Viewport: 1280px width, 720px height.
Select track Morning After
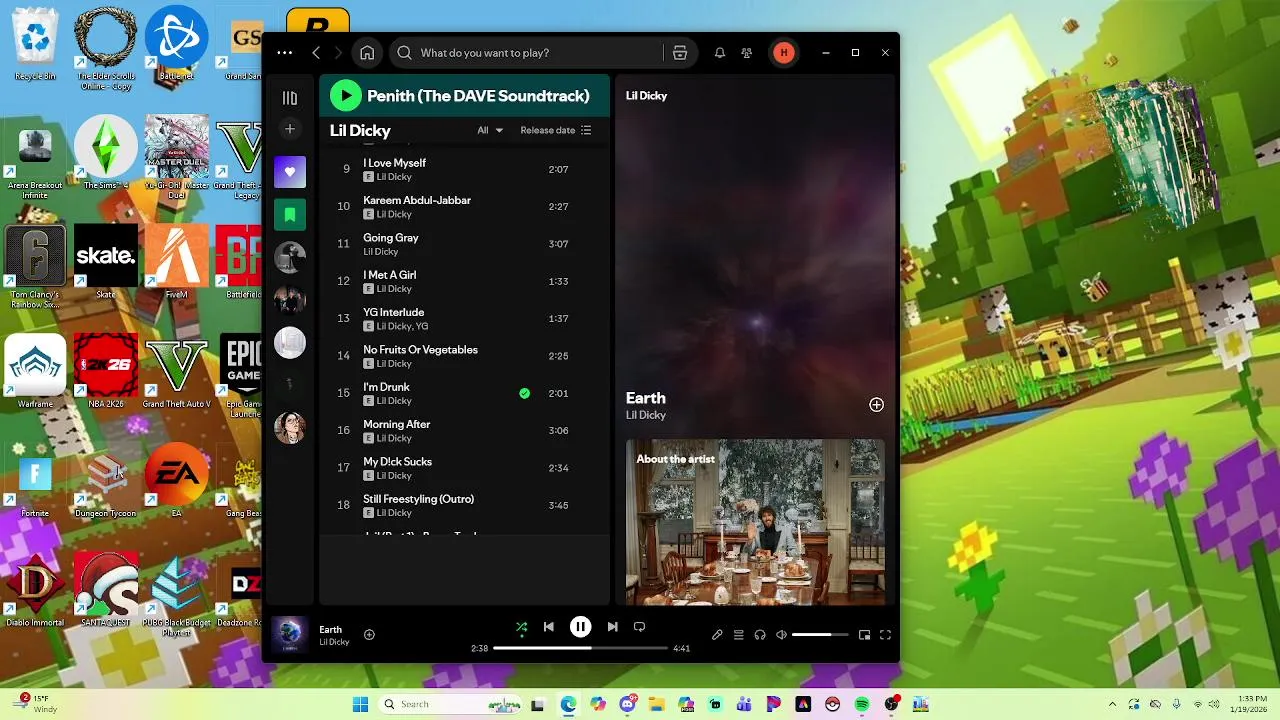coord(464,431)
